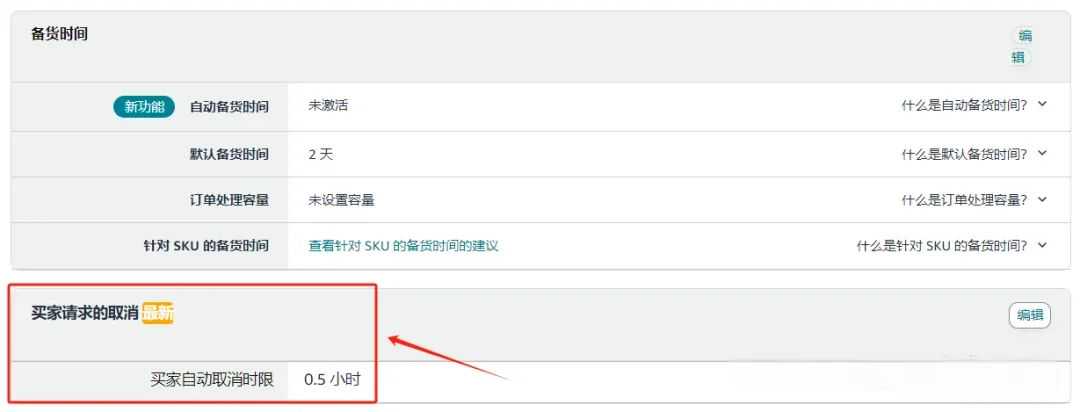Expand chevron beside 什么是默认备货时间?
1080x412 pixels.
coord(1042,153)
